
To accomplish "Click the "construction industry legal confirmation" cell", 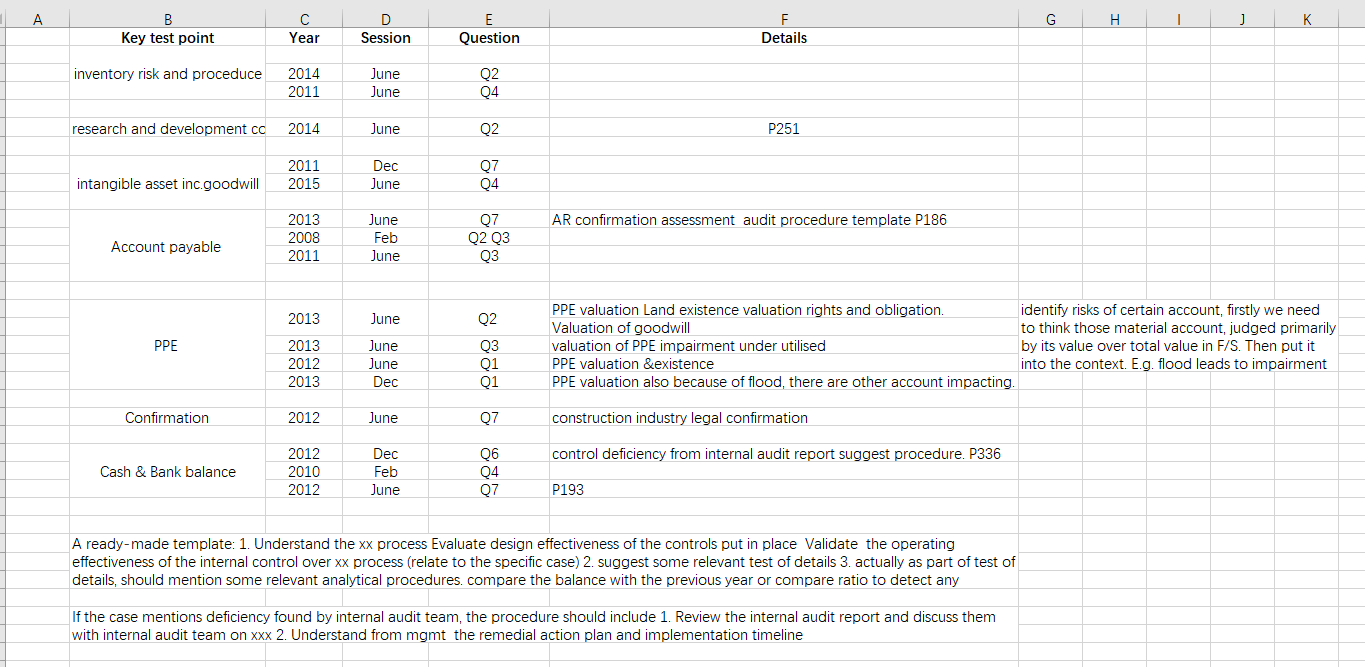I will tap(680, 418).
